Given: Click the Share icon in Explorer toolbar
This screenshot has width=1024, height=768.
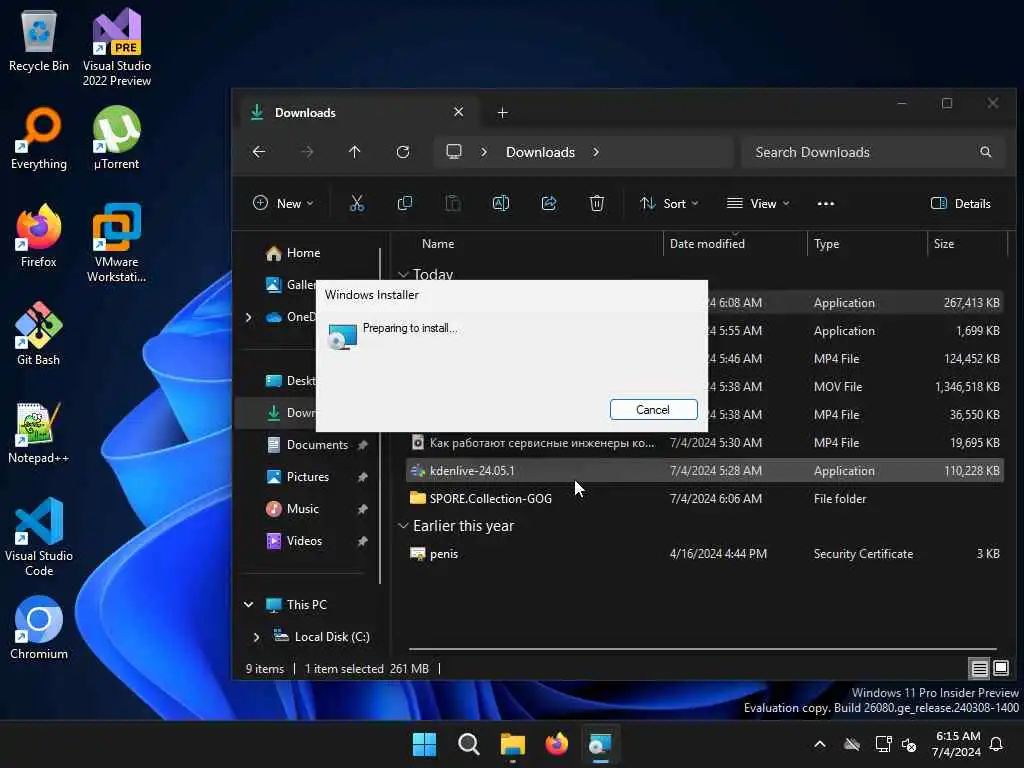Looking at the screenshot, I should pyautogui.click(x=549, y=204).
